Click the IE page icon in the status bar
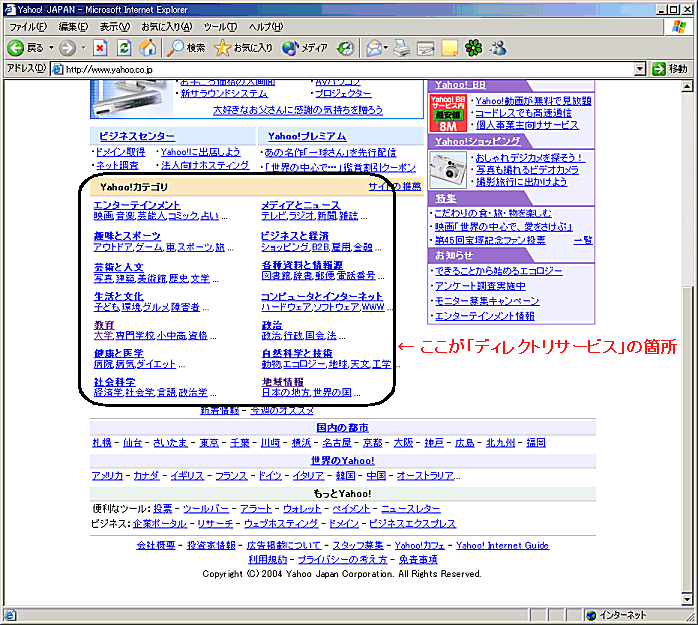The width and height of the screenshot is (698, 625). coord(10,616)
